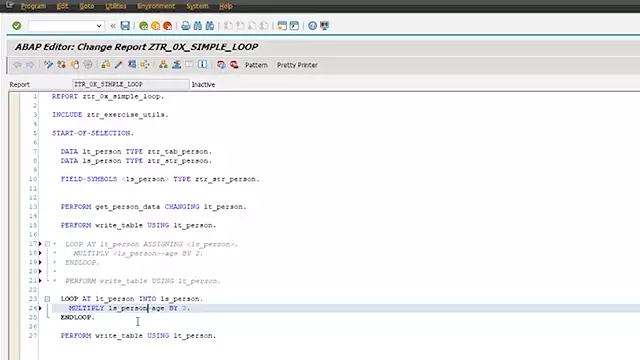
Task: Click 'DATA ls_person TYPE ztr_str_person.'
Action: point(136,161)
